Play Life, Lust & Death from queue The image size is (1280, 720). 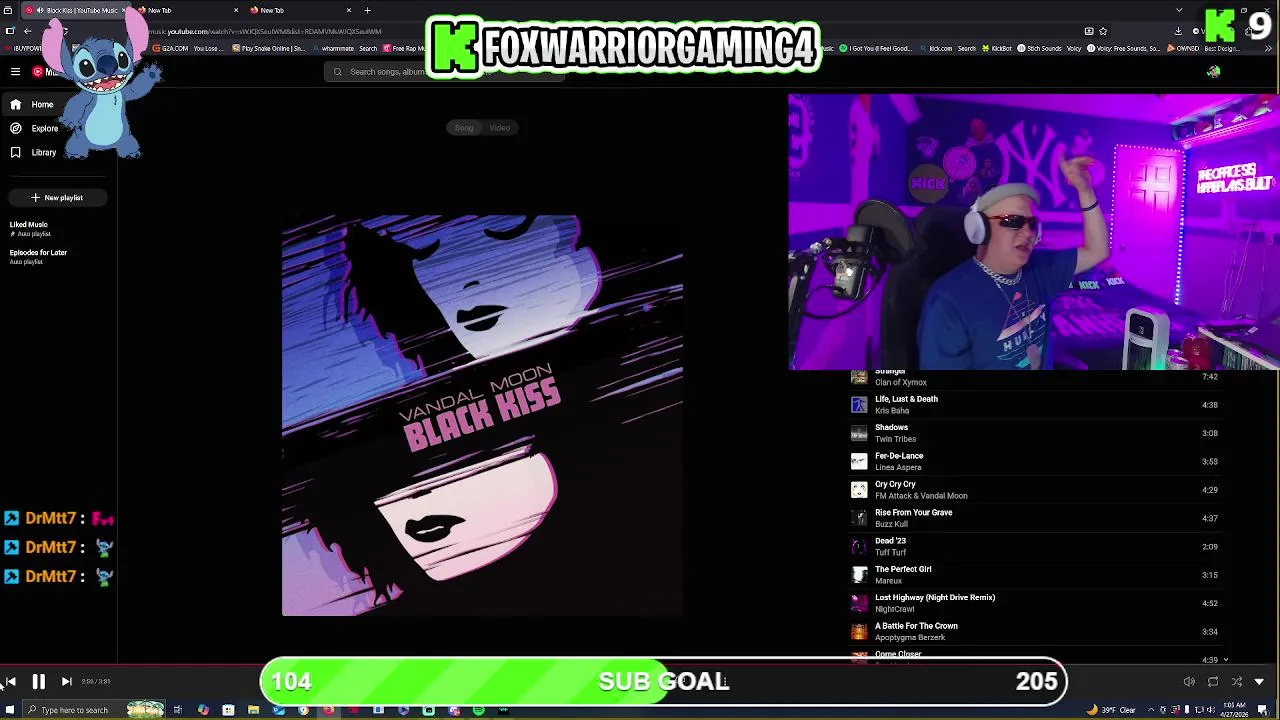(x=1035, y=405)
